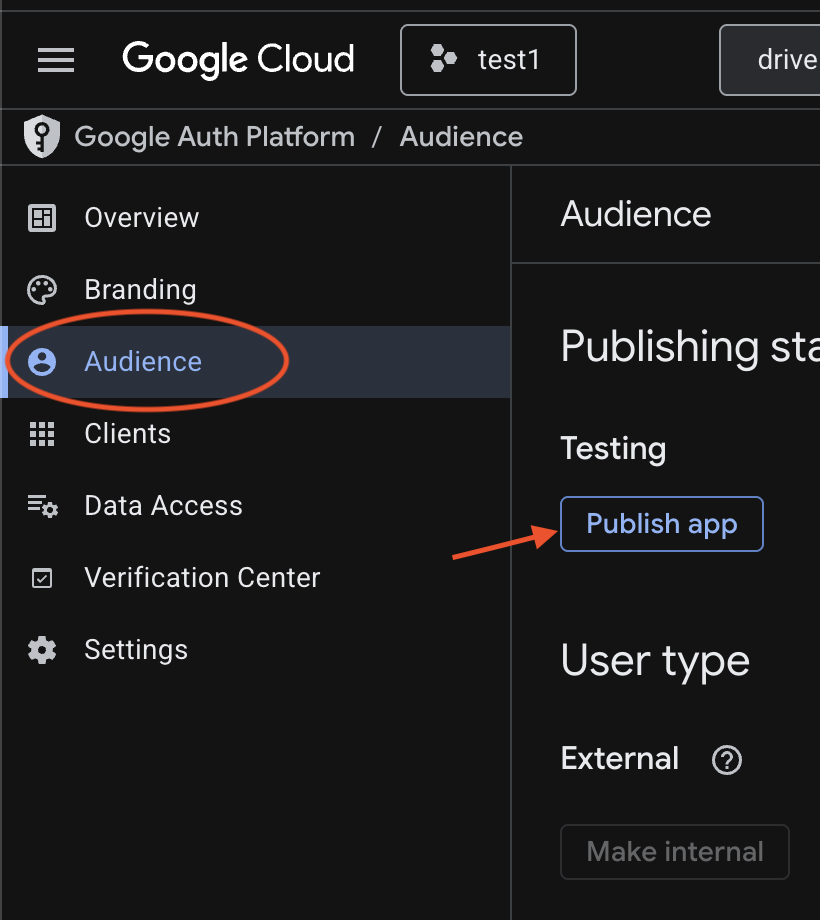Screen dimensions: 820x920
Task: Click the Data Access list icon
Action: coord(41,505)
